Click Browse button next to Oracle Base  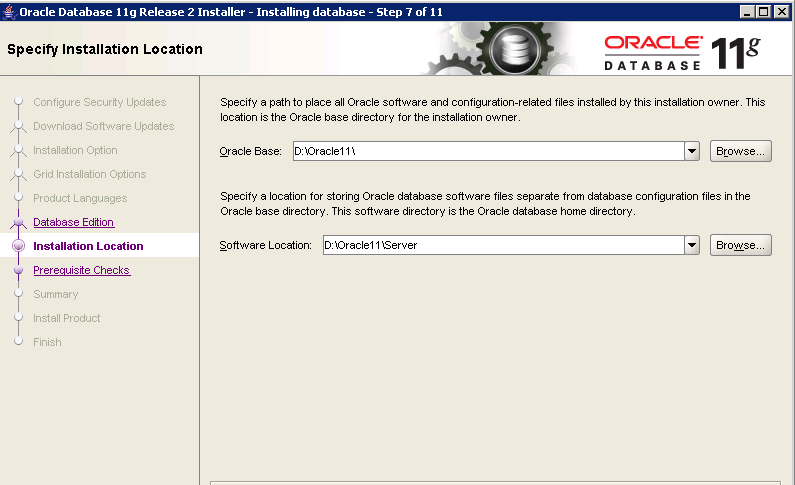pos(740,151)
